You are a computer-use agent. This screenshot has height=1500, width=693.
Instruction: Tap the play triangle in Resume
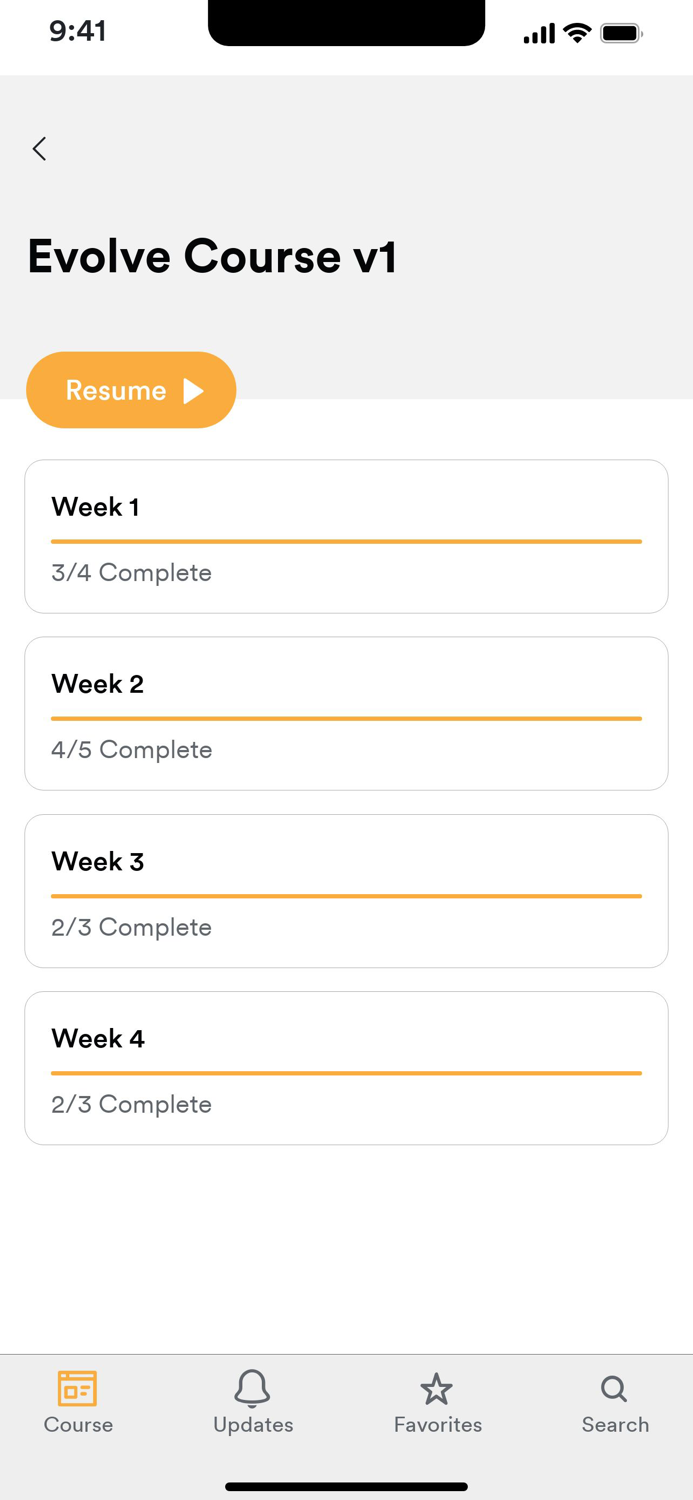(194, 391)
